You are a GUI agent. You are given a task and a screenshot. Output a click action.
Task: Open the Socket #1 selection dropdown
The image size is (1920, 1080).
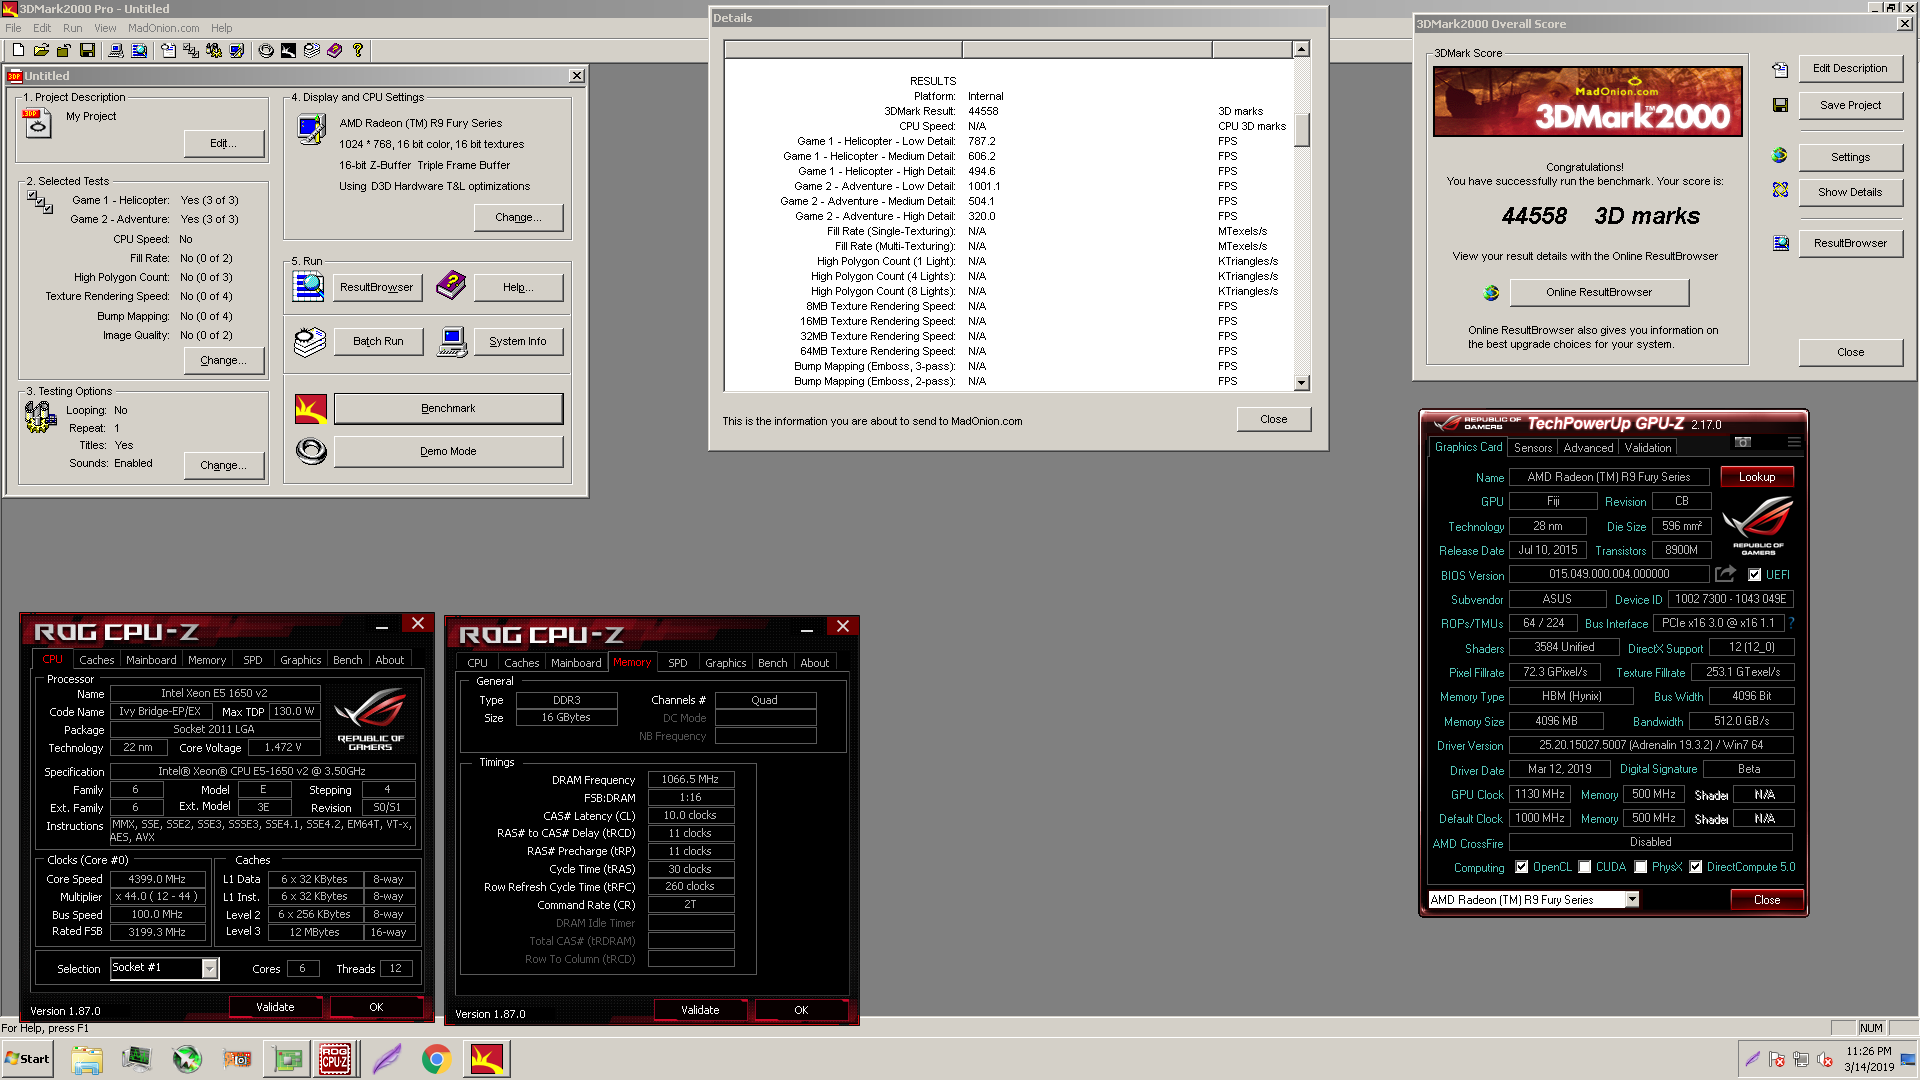tap(209, 968)
